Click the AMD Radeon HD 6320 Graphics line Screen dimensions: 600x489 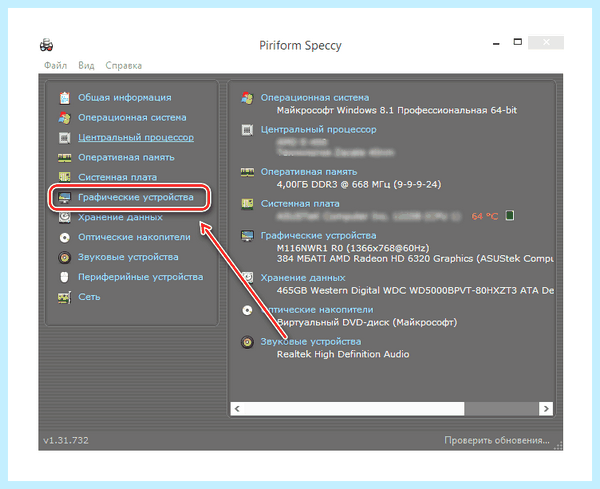coord(415,259)
